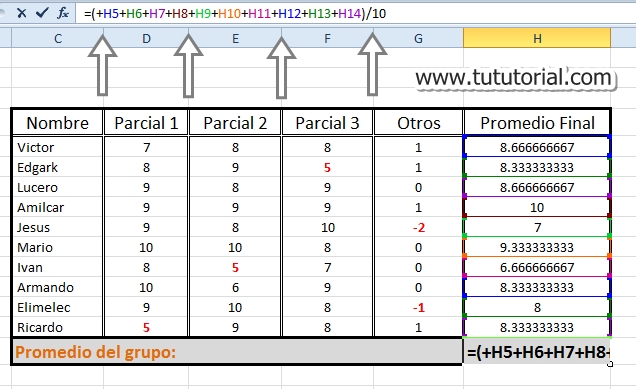Image resolution: width=636 pixels, height=389 pixels.
Task: Click the Parcial 1 header cell
Action: pyautogui.click(x=146, y=123)
